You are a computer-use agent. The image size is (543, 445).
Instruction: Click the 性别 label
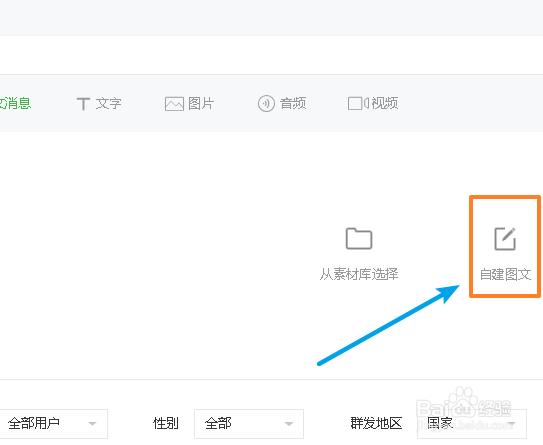click(x=166, y=423)
